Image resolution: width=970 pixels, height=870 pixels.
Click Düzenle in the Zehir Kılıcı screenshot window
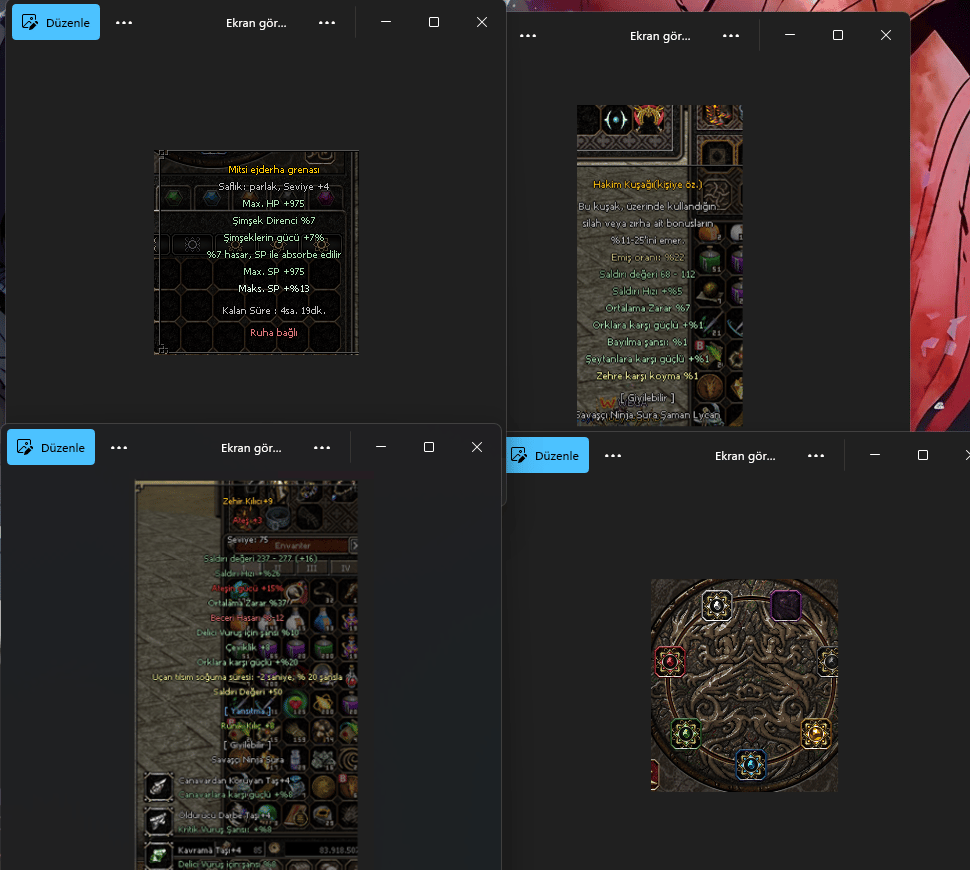pyautogui.click(x=51, y=447)
